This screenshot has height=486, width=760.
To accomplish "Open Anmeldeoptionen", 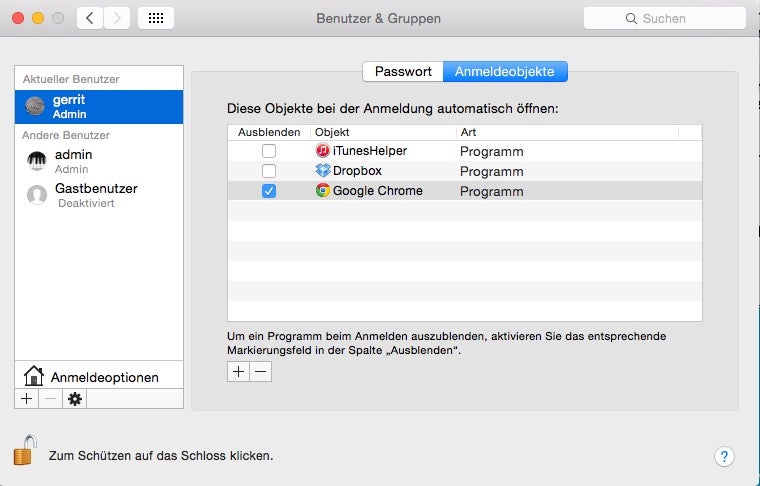I will tap(99, 376).
